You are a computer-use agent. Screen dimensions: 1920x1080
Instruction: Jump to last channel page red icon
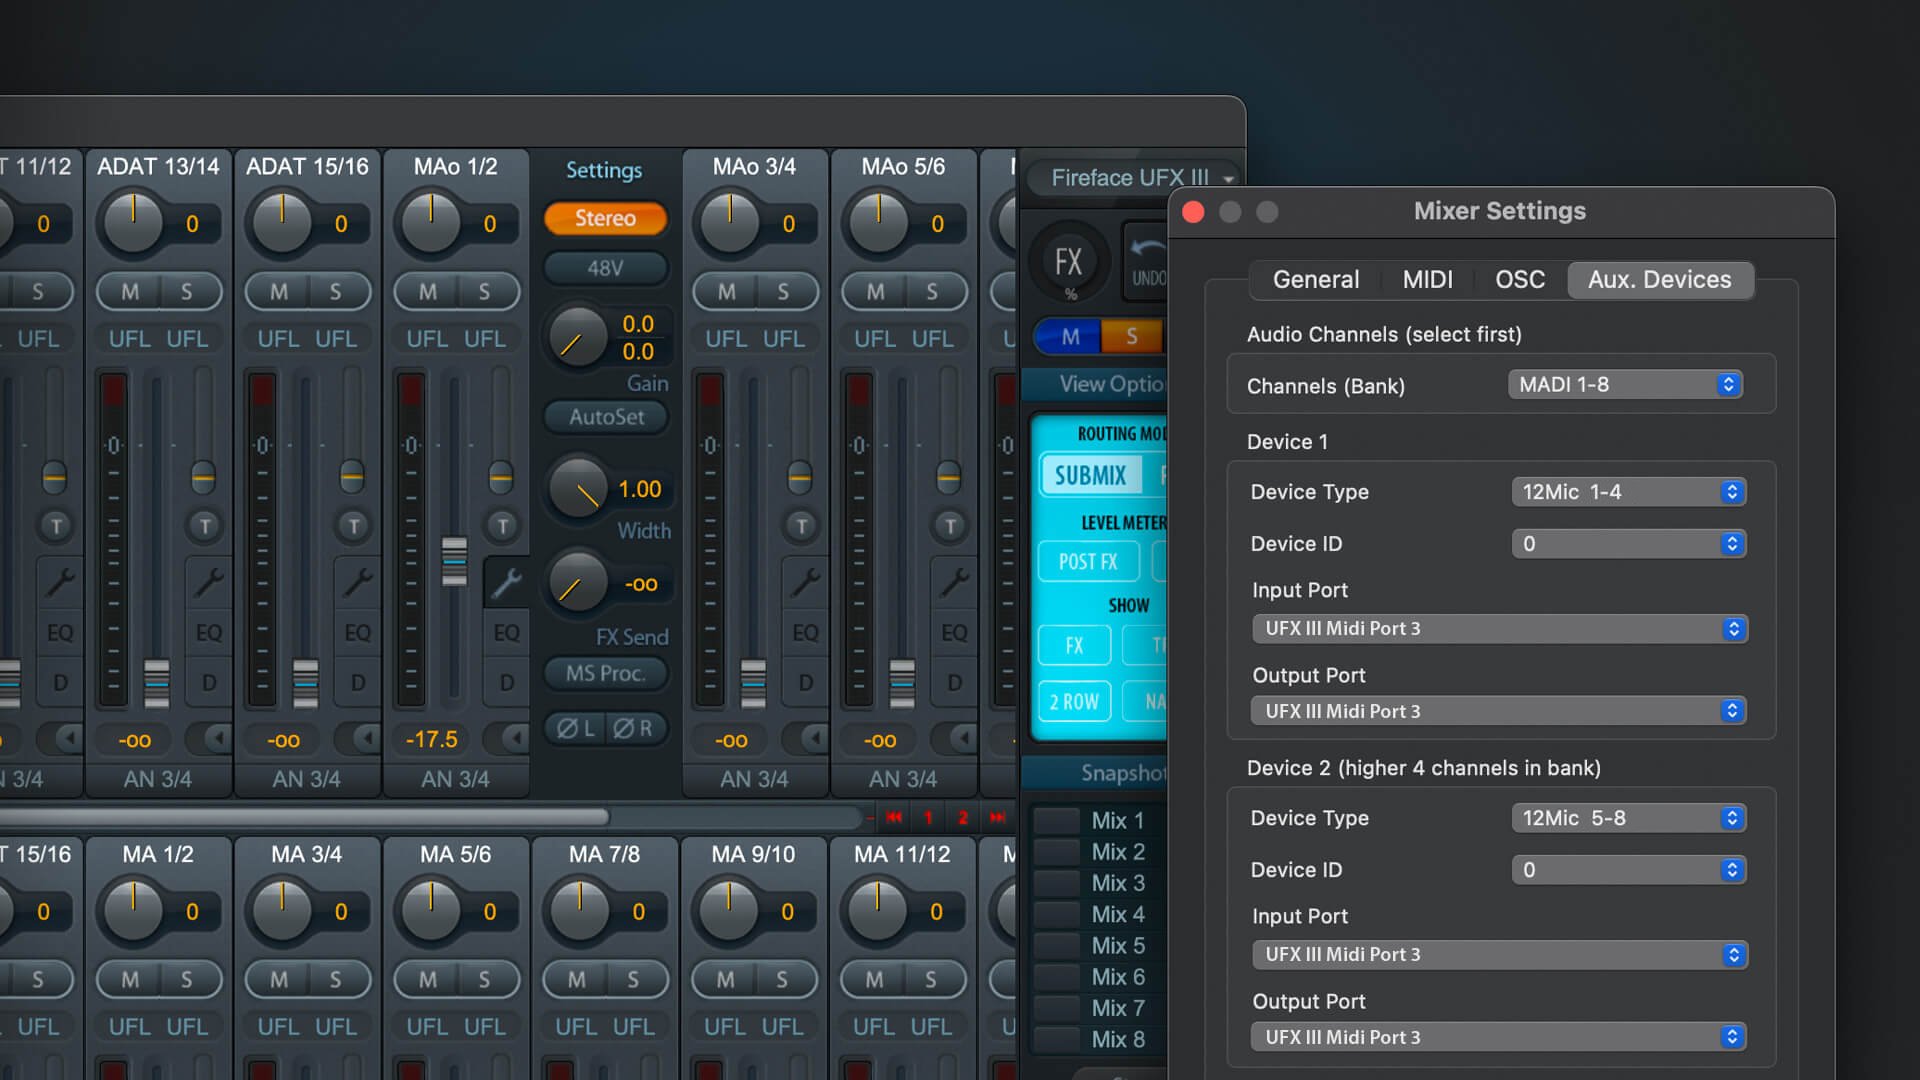point(997,817)
